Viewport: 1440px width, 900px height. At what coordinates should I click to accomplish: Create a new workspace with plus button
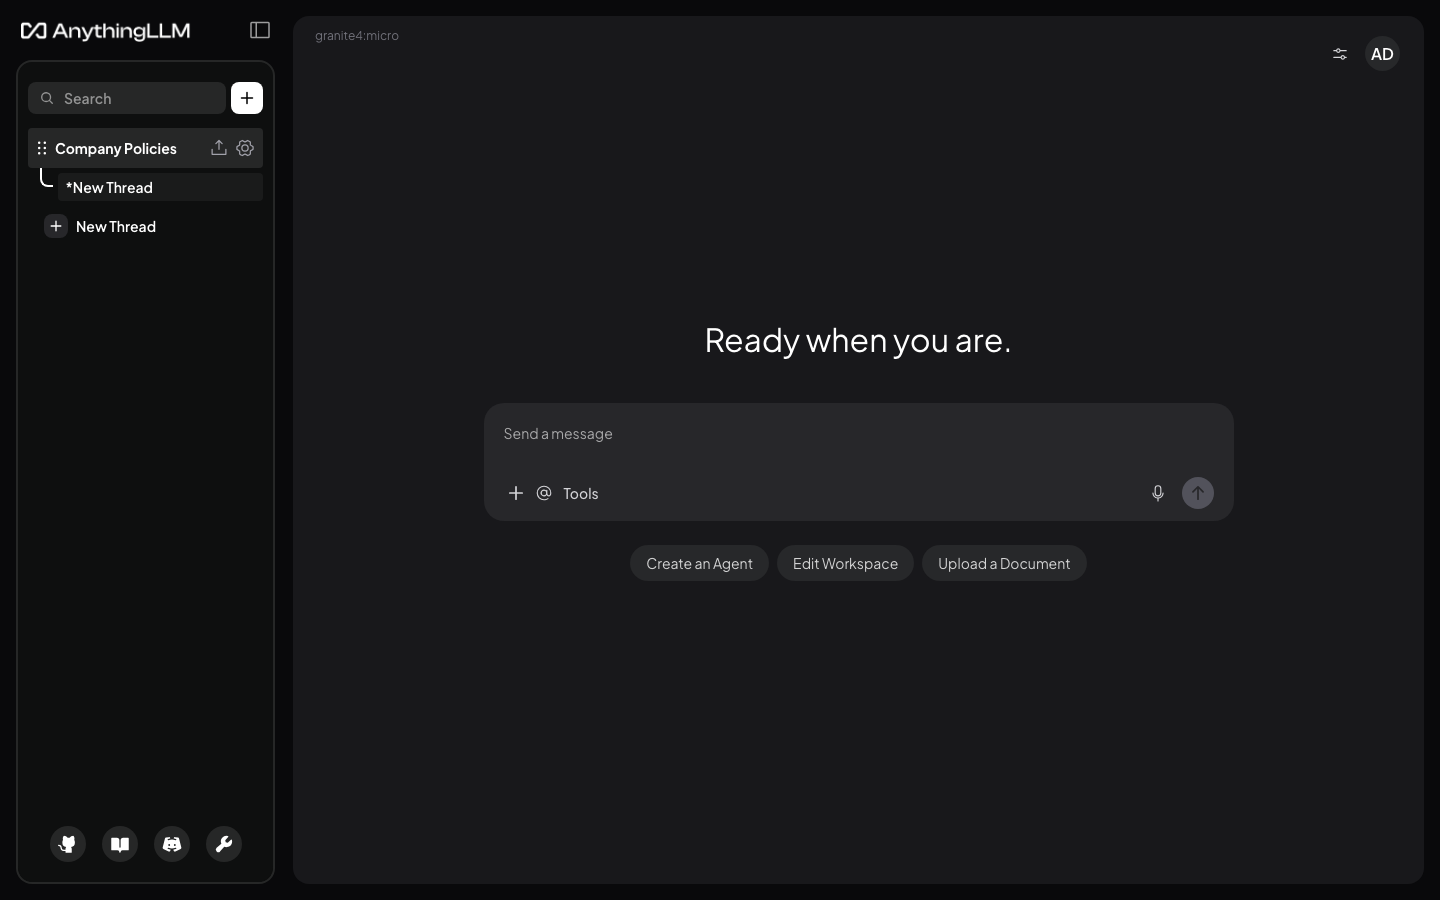click(x=247, y=98)
